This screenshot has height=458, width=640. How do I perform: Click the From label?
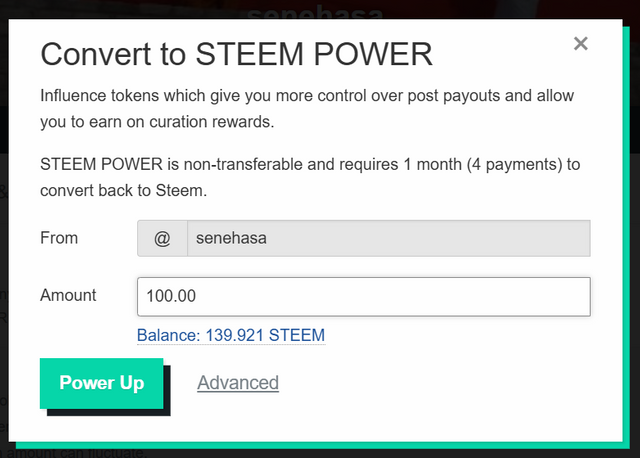[59, 238]
